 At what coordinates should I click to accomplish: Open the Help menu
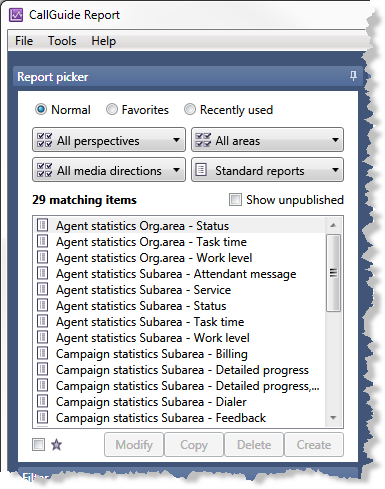104,41
